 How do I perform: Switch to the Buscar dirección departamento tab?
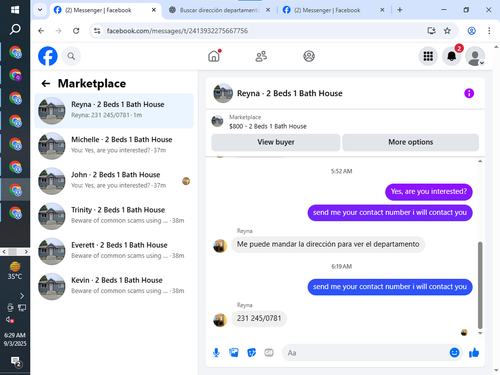(219, 10)
